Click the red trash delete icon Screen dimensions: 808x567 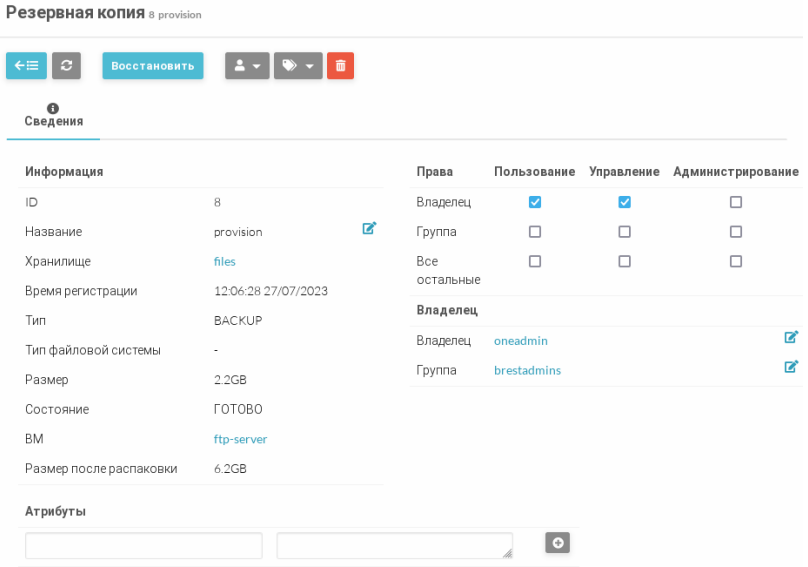[340, 66]
